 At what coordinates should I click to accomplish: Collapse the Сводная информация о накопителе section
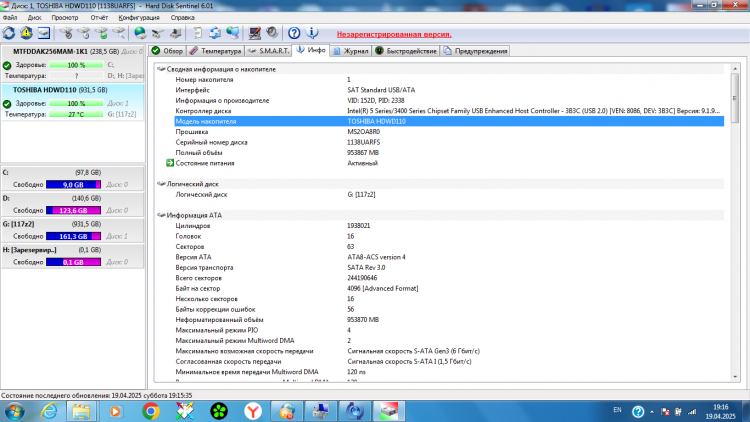(161, 69)
